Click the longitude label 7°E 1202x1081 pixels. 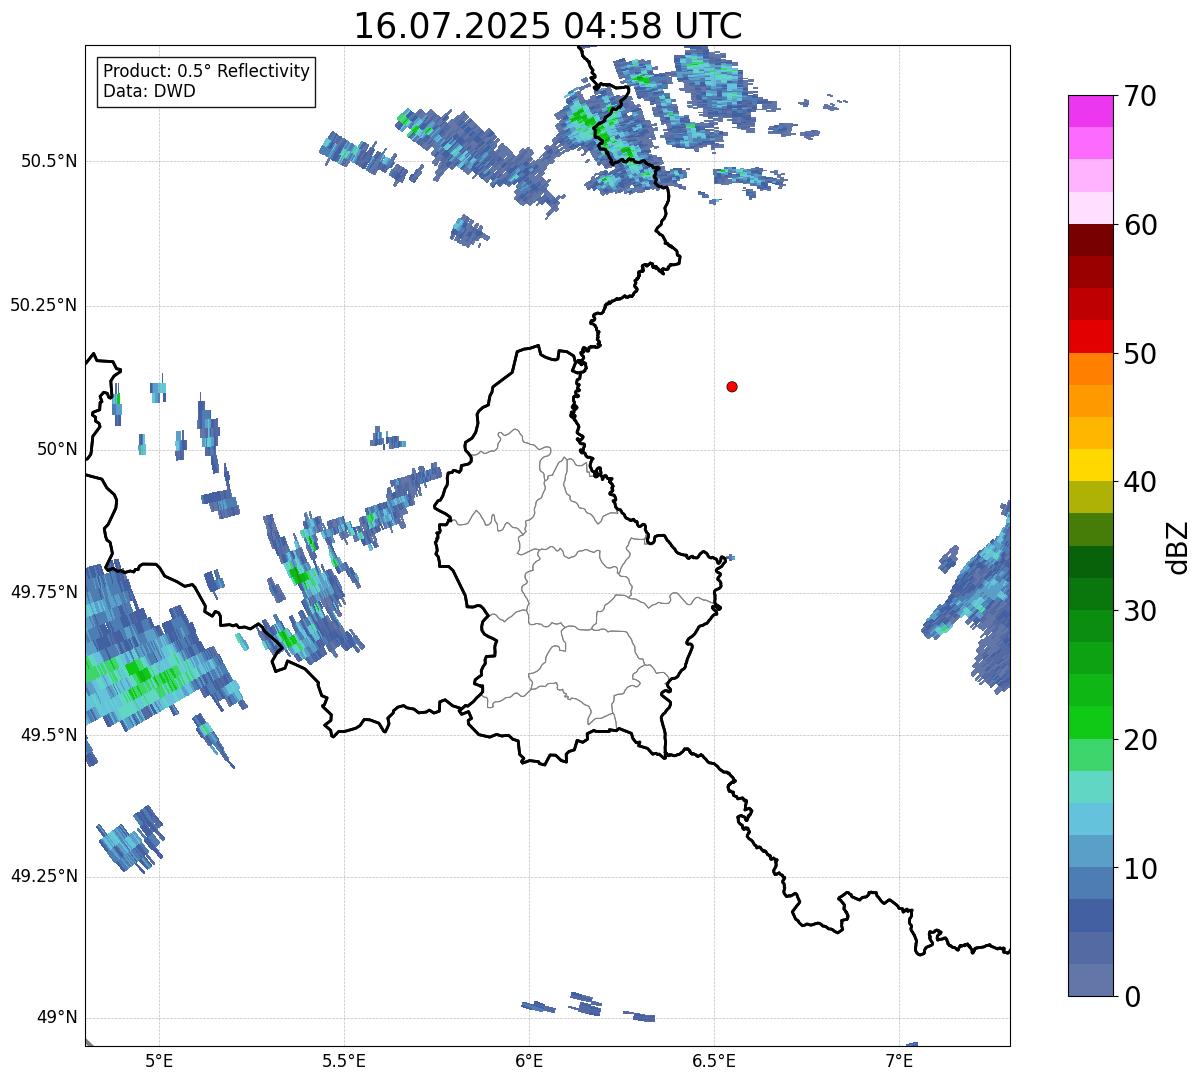pyautogui.click(x=899, y=1061)
